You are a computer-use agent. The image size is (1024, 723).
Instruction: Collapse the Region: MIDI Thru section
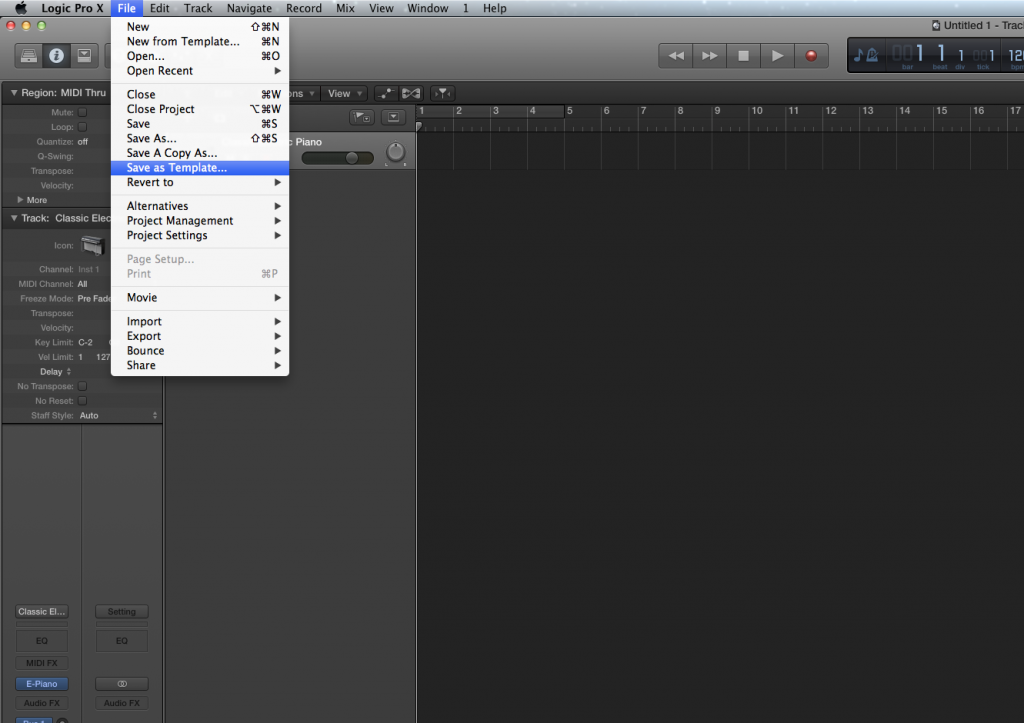point(14,93)
